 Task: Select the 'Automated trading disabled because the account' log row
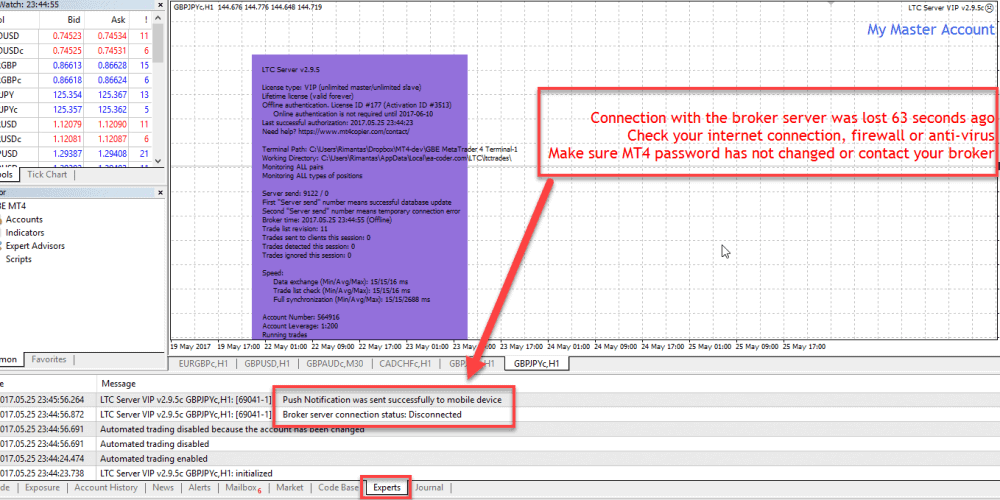[500, 429]
